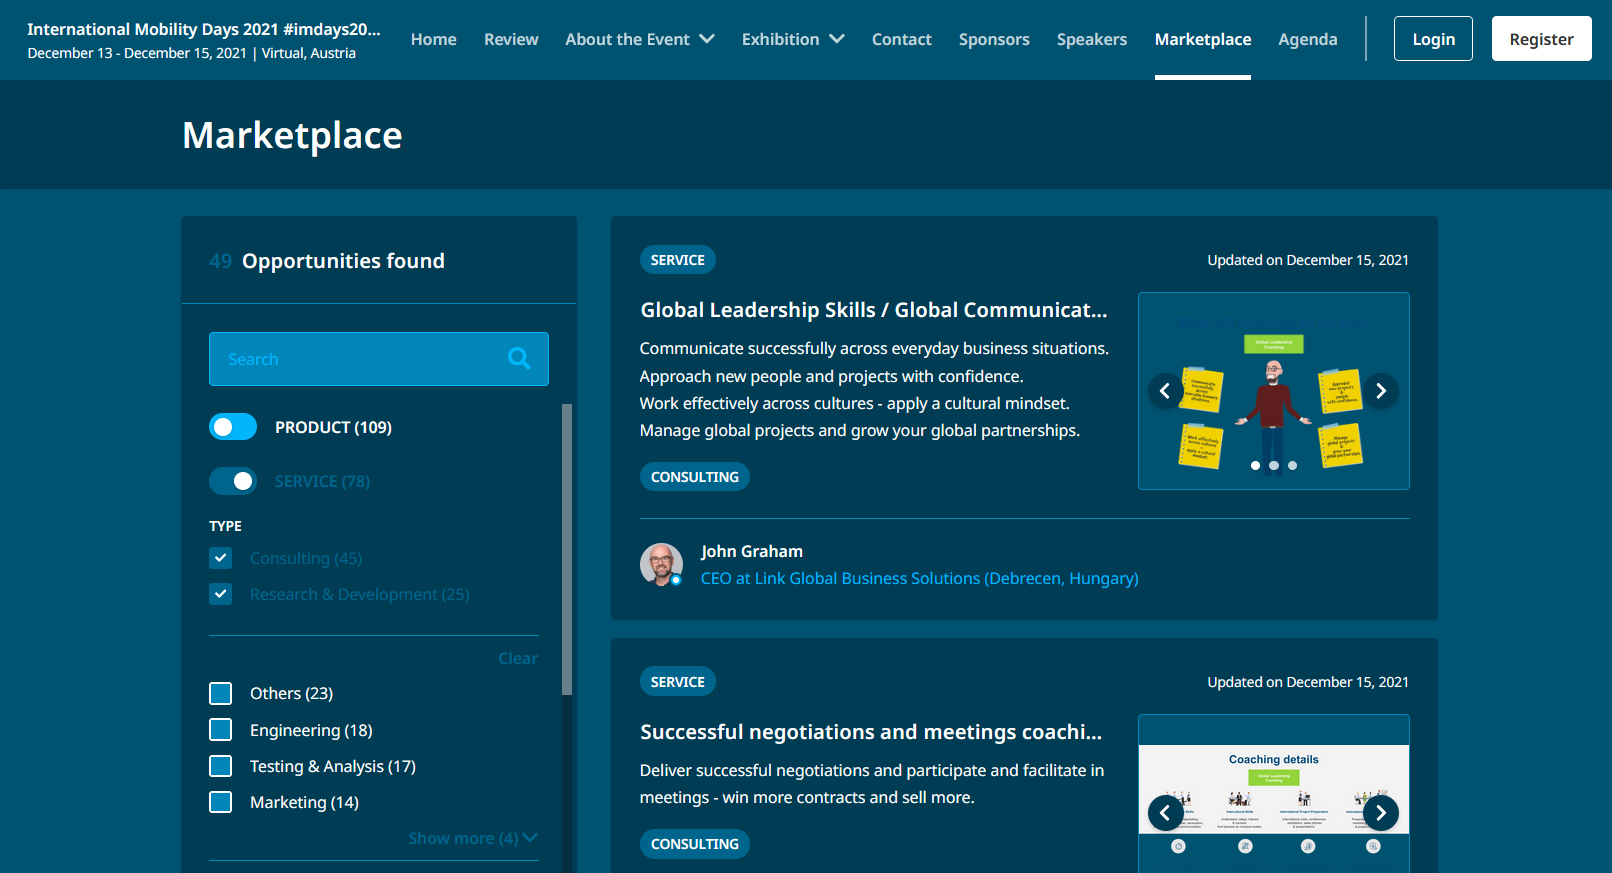Expand Show more (4) types

pyautogui.click(x=472, y=838)
